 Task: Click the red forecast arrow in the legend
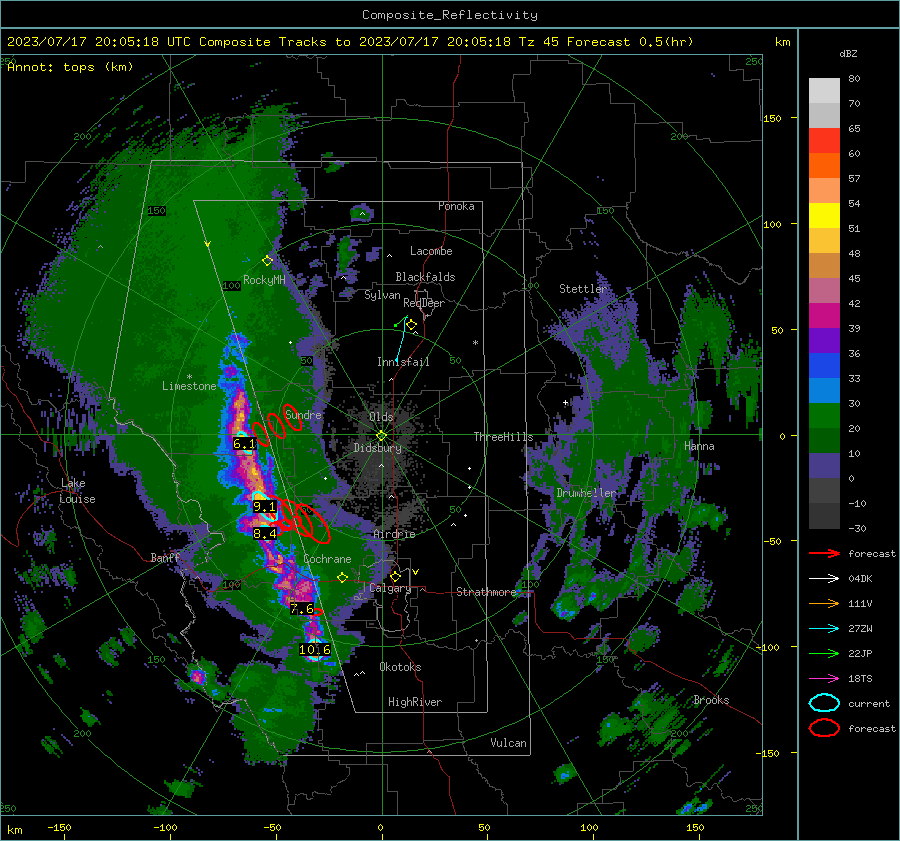(824, 553)
